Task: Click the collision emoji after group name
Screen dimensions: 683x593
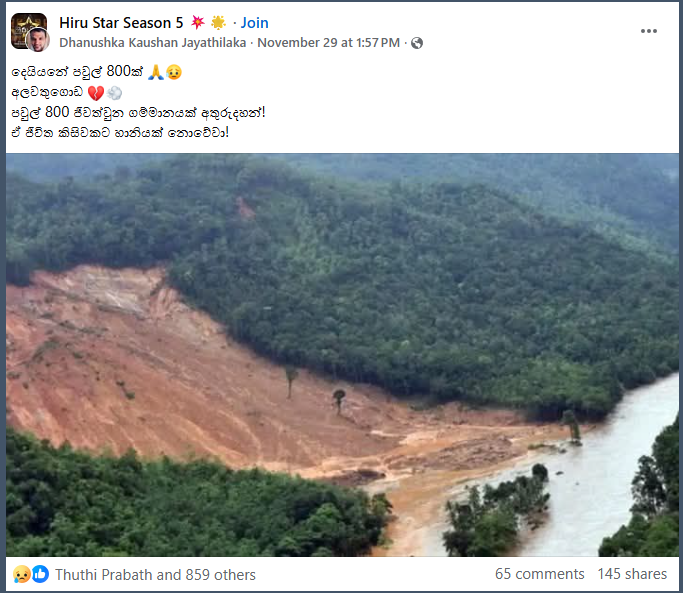Action: coord(197,22)
